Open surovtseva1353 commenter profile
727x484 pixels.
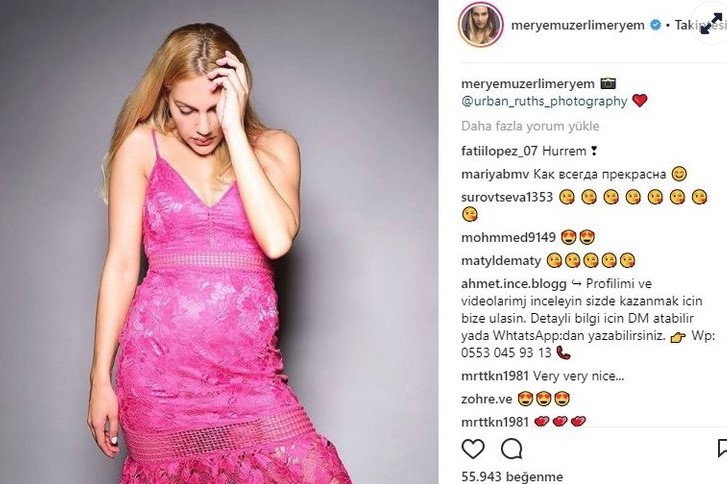(507, 197)
